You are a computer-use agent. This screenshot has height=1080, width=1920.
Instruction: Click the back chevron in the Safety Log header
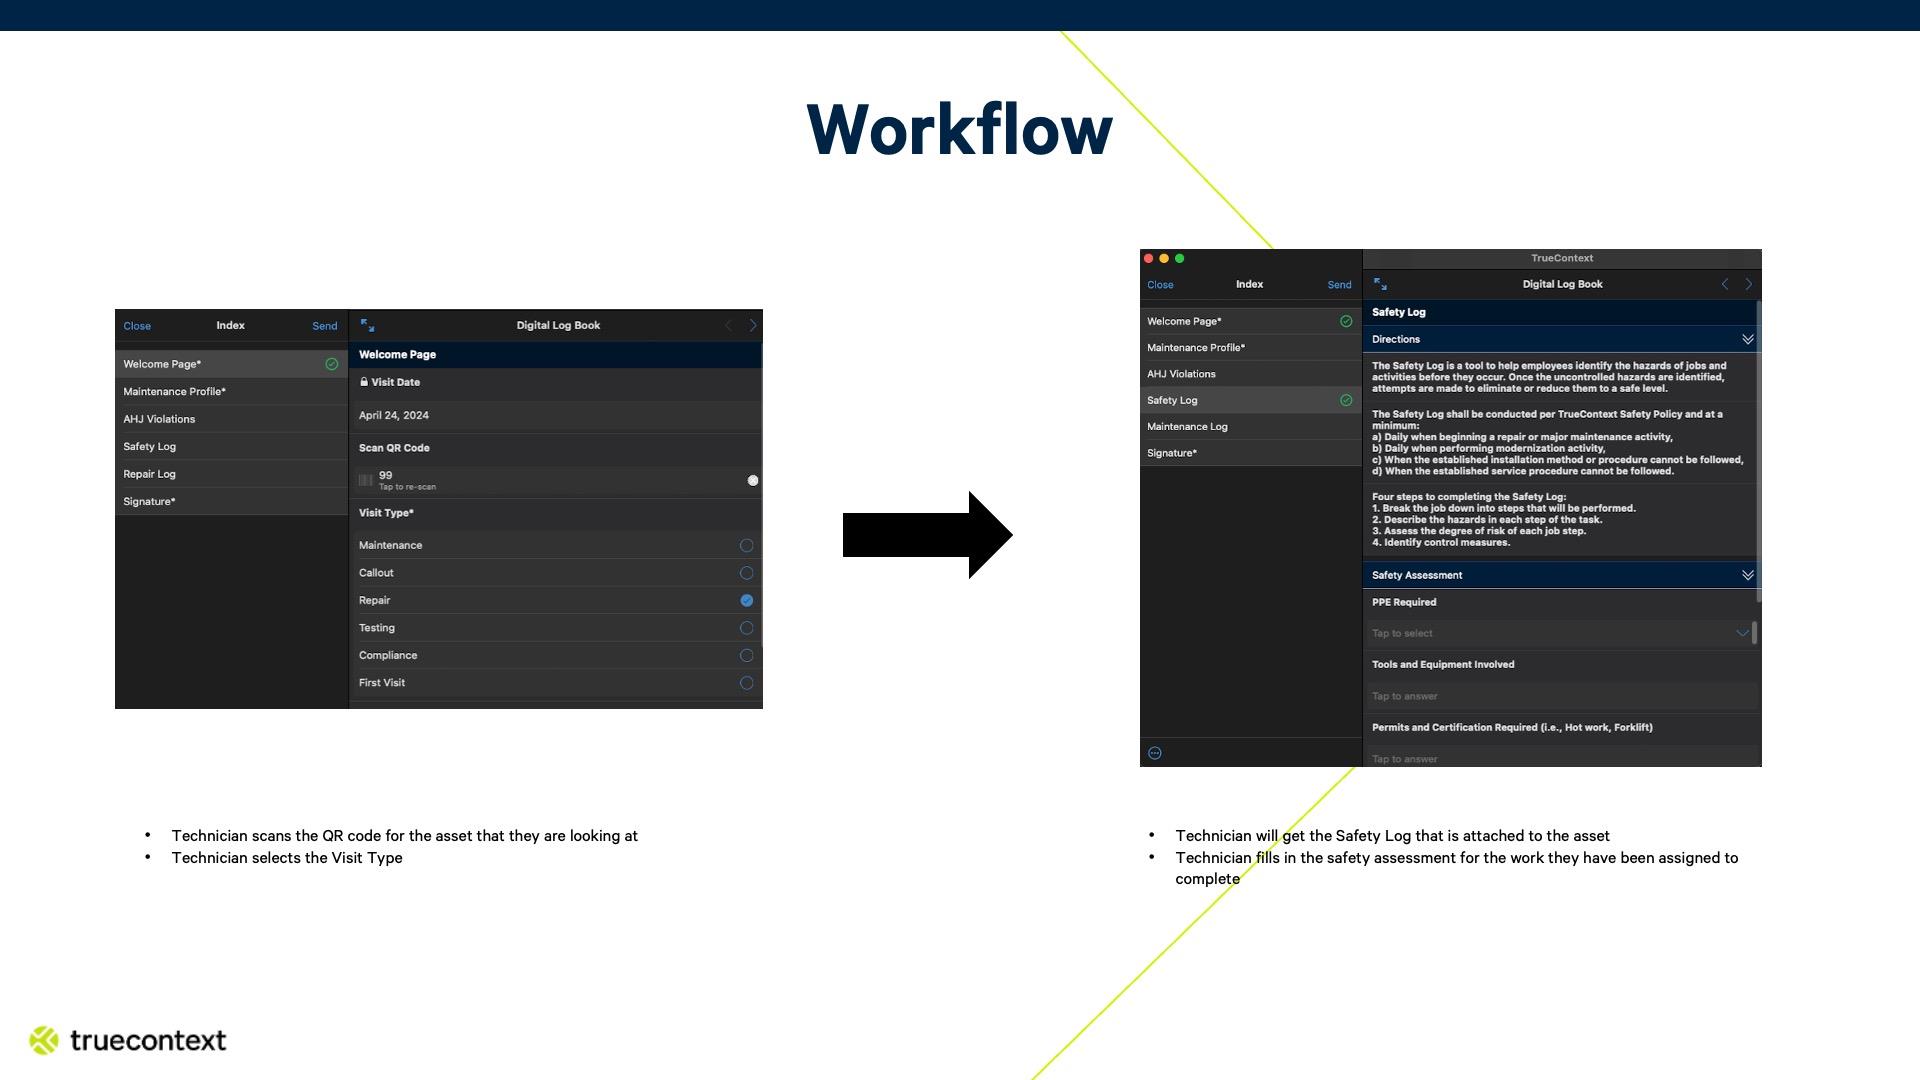(1725, 284)
